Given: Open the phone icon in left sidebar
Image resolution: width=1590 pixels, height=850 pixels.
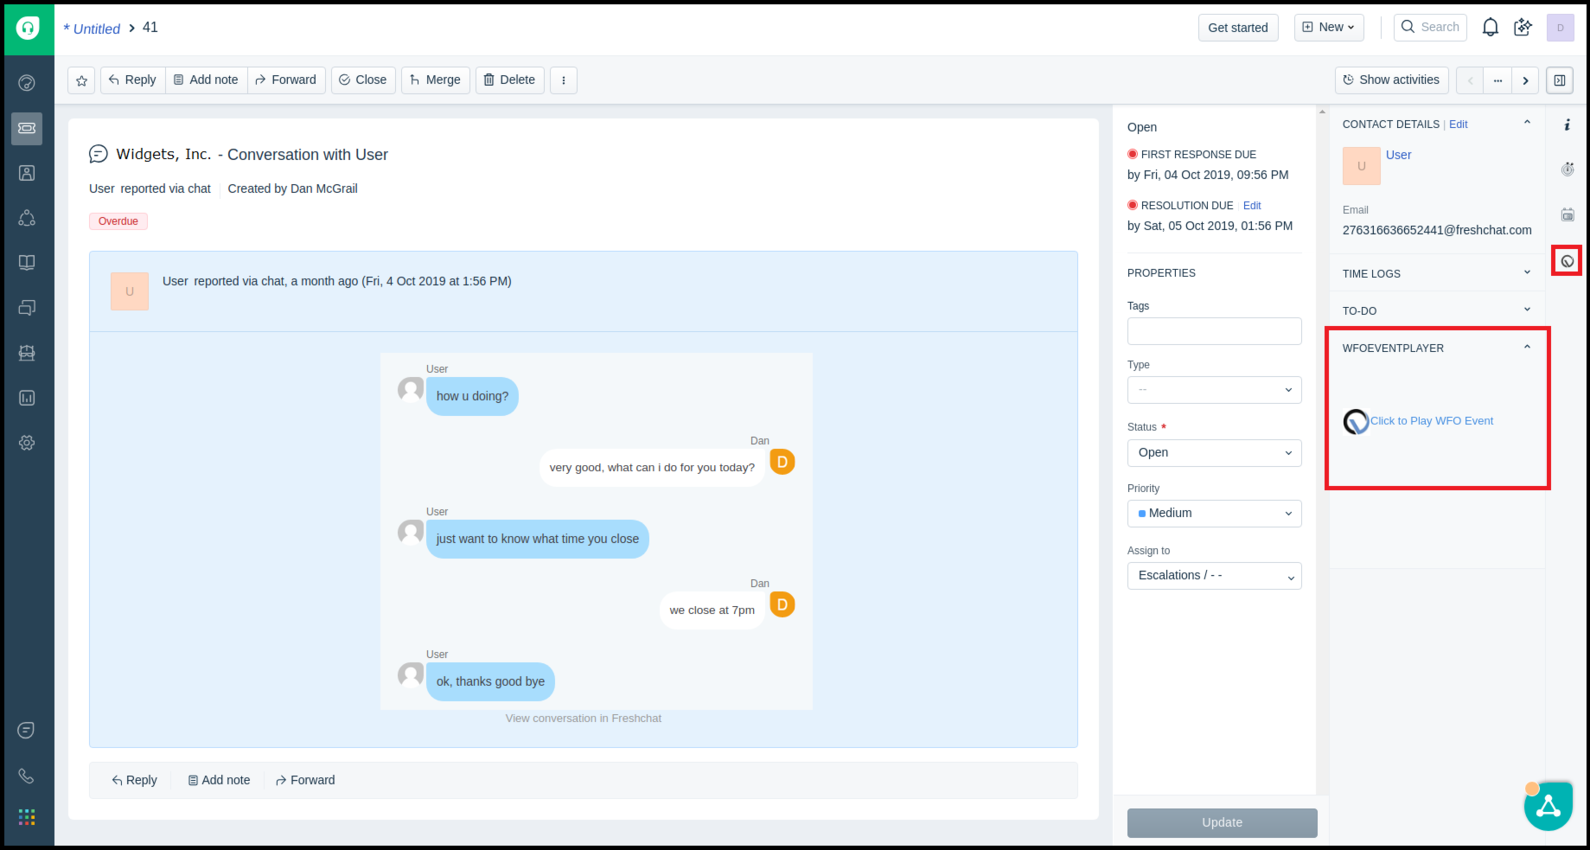Looking at the screenshot, I should coord(27,776).
